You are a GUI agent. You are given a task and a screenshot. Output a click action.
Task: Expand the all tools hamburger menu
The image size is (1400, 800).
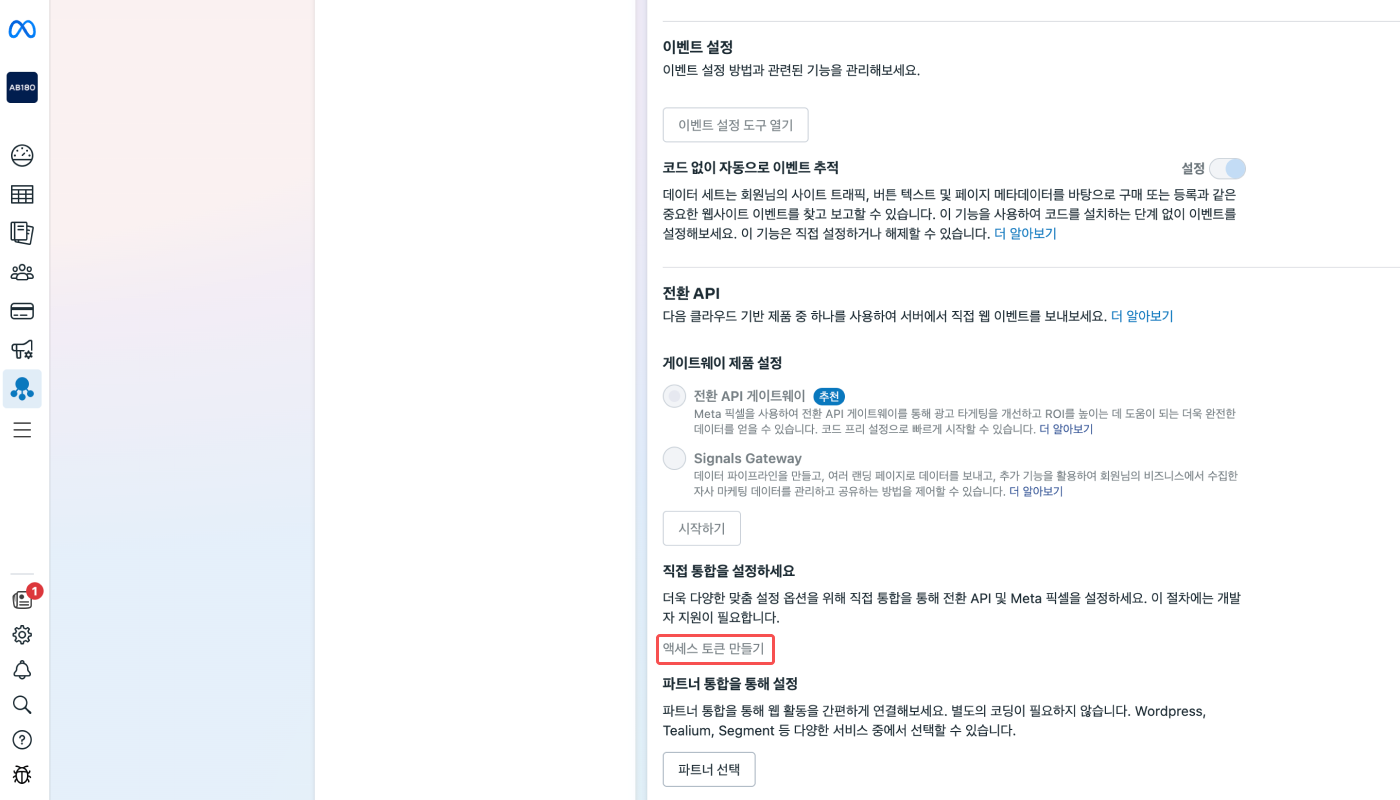[x=22, y=430]
